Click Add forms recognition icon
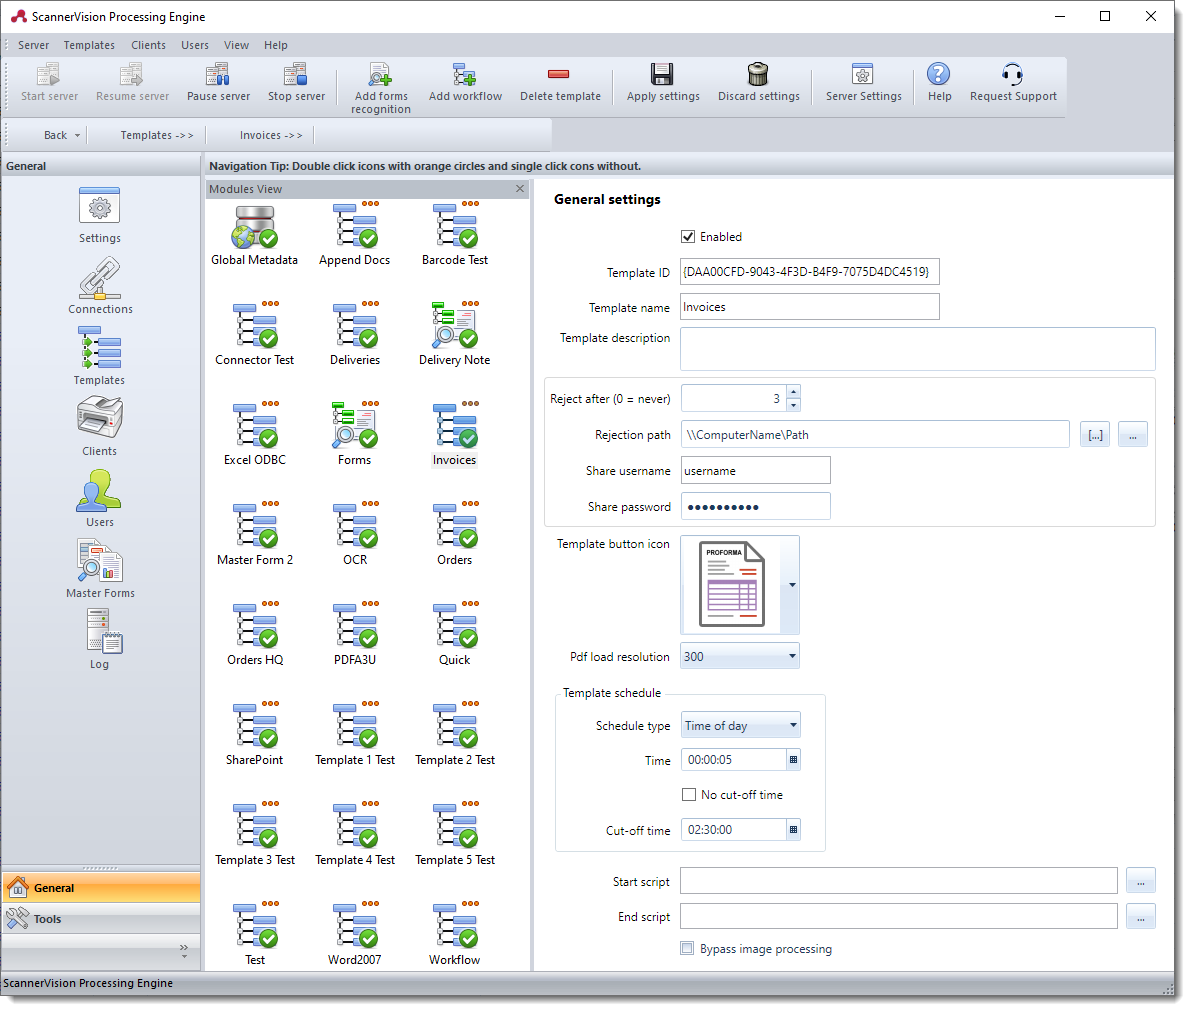Viewport: 1190px width, 1011px height. 380,75
